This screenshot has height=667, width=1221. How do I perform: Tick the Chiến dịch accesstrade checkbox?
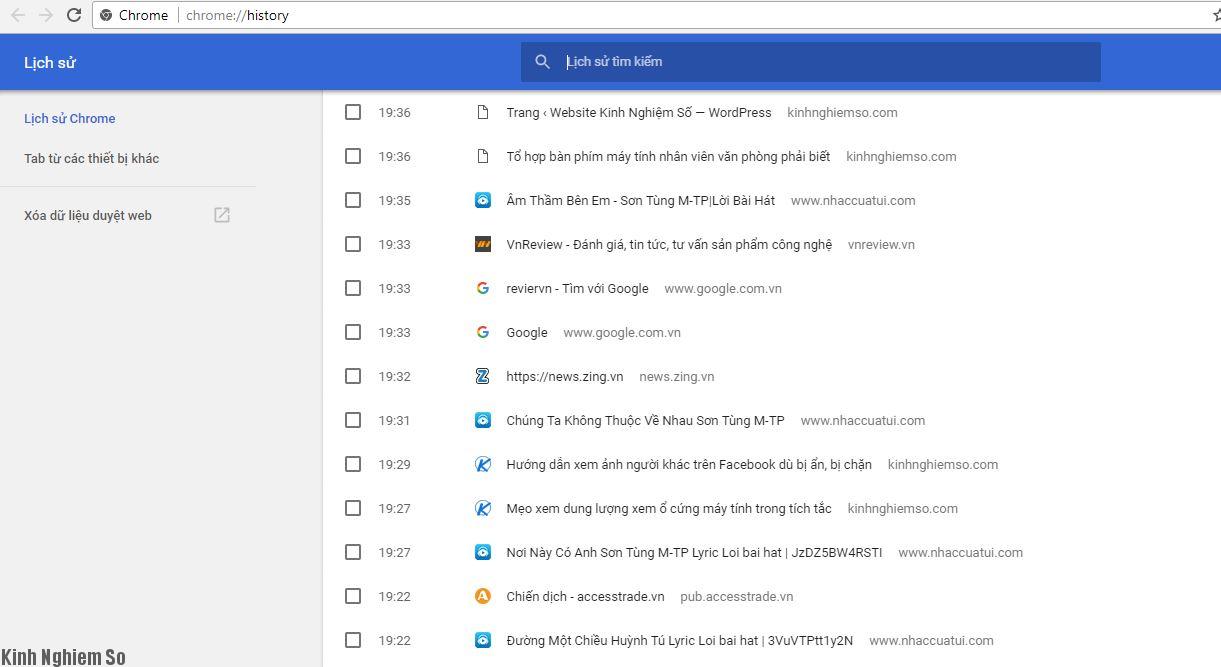353,596
